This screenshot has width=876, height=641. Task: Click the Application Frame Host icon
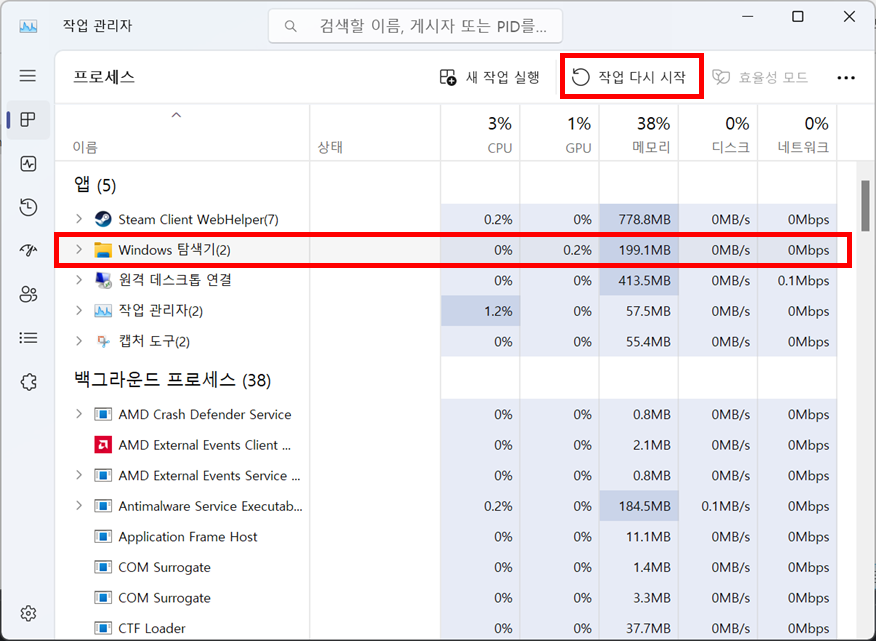point(103,536)
